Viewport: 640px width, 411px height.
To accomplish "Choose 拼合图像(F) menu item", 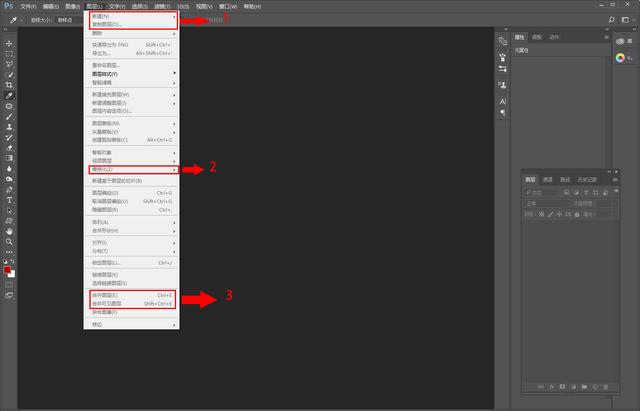I will point(131,312).
